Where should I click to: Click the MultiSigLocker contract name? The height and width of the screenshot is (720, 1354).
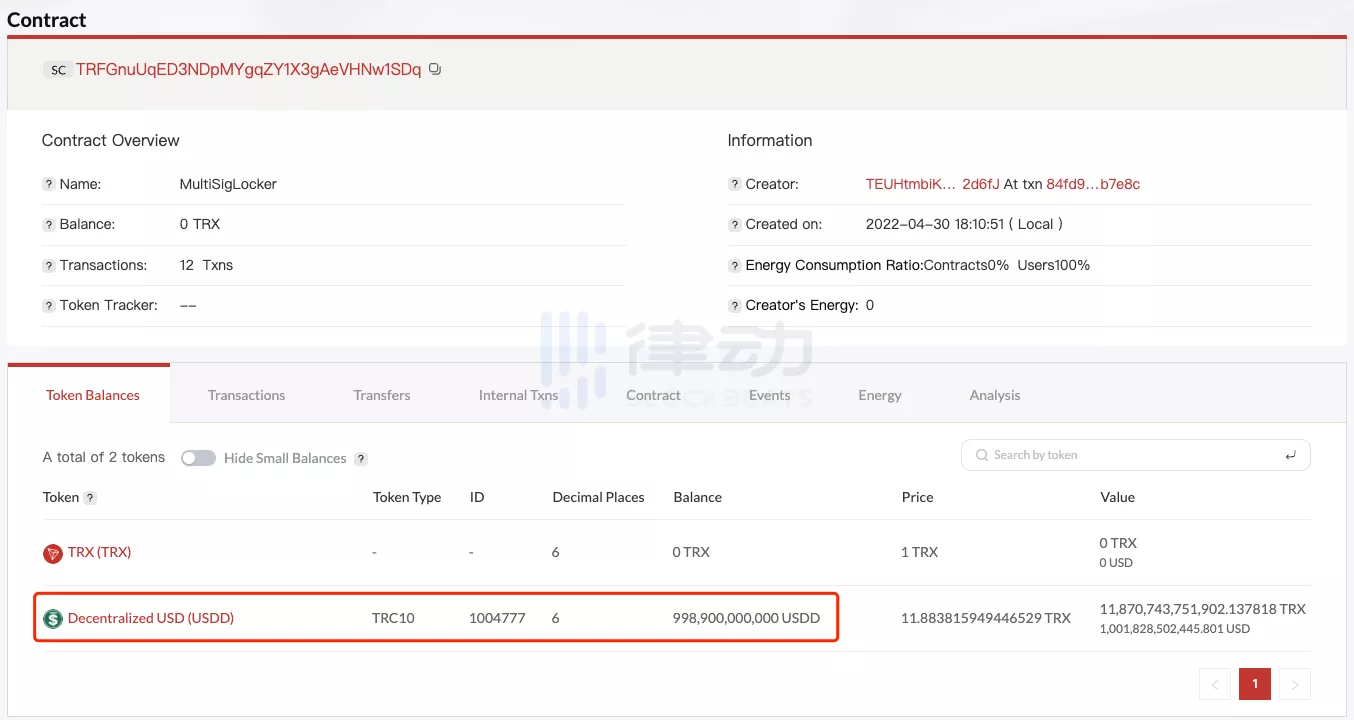point(228,185)
